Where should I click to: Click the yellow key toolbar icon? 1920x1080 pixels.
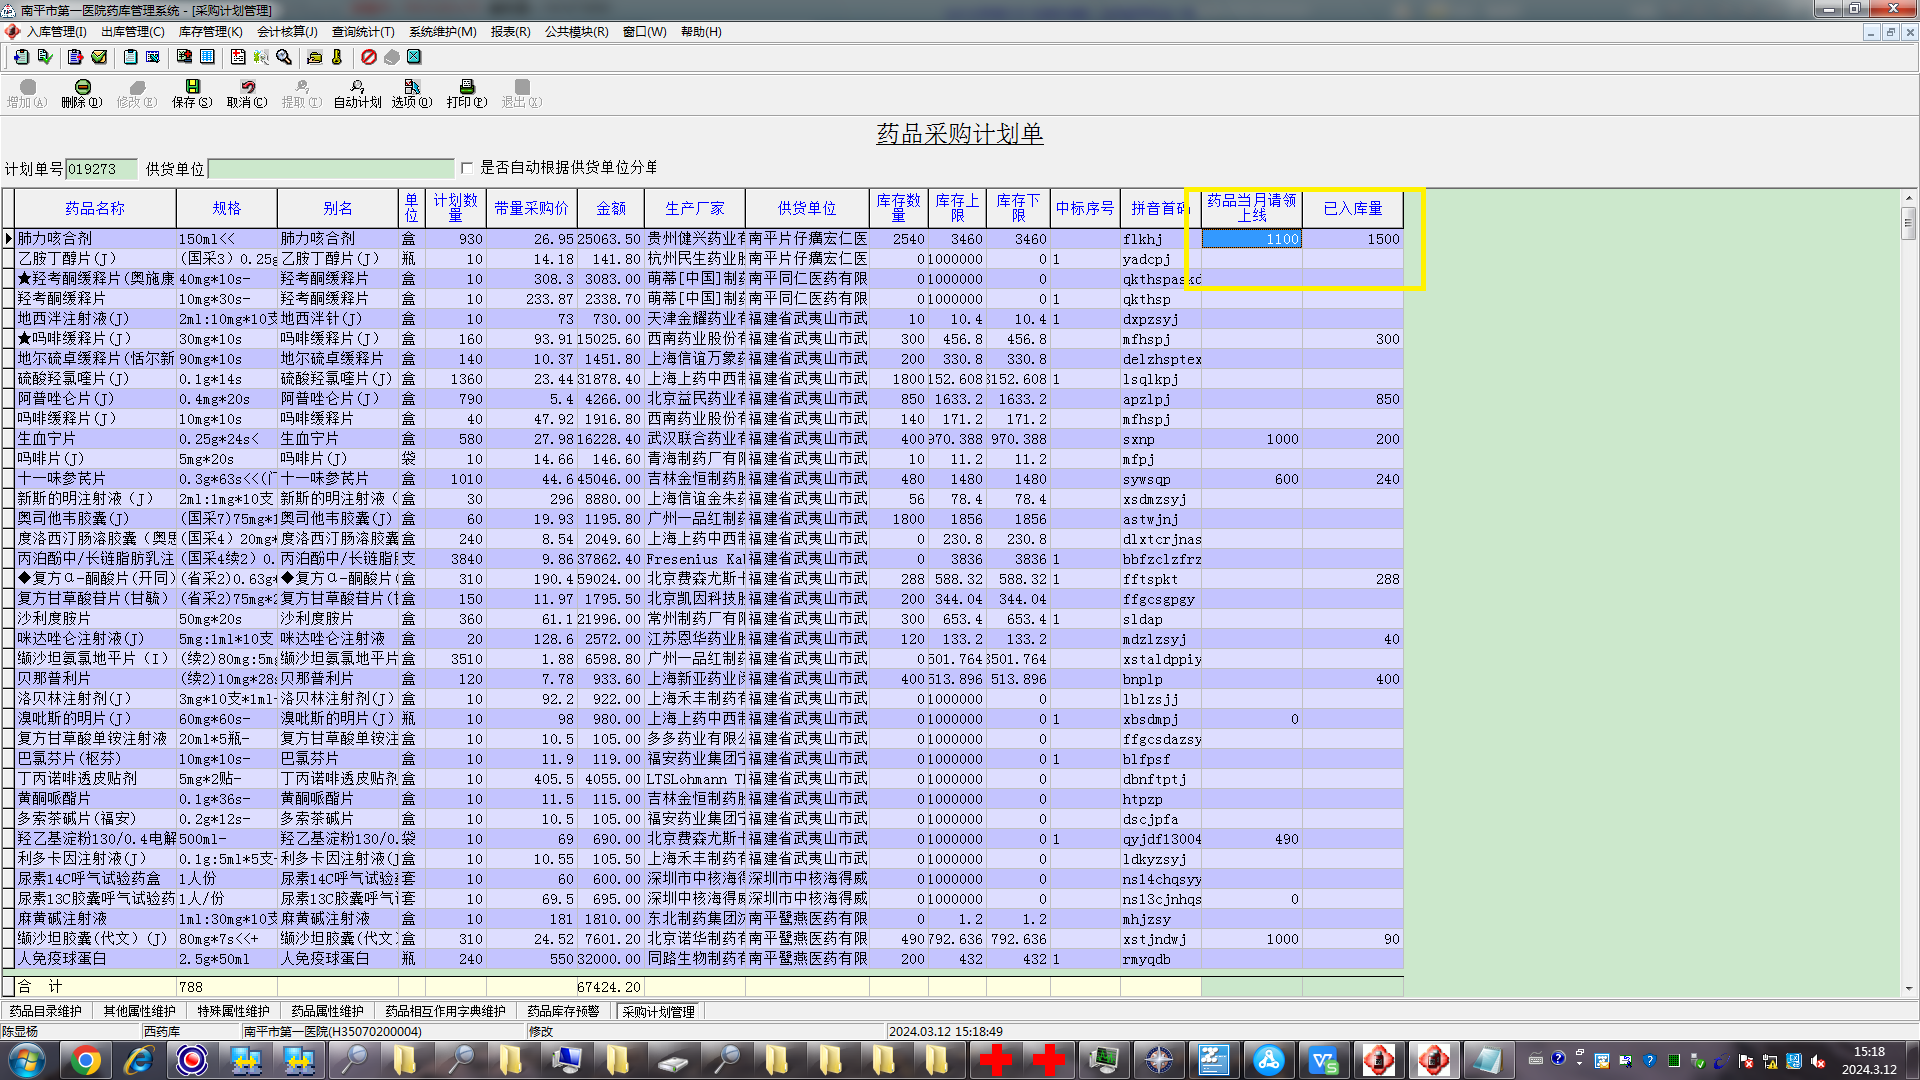337,57
